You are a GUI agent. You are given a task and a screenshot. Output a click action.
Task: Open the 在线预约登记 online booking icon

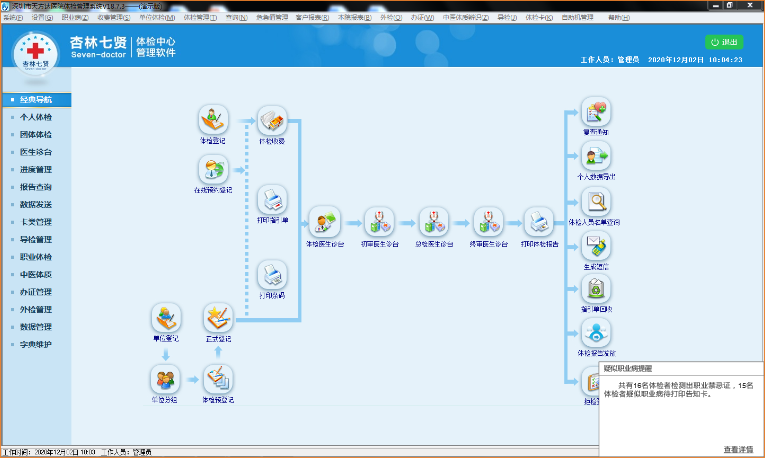click(x=213, y=169)
